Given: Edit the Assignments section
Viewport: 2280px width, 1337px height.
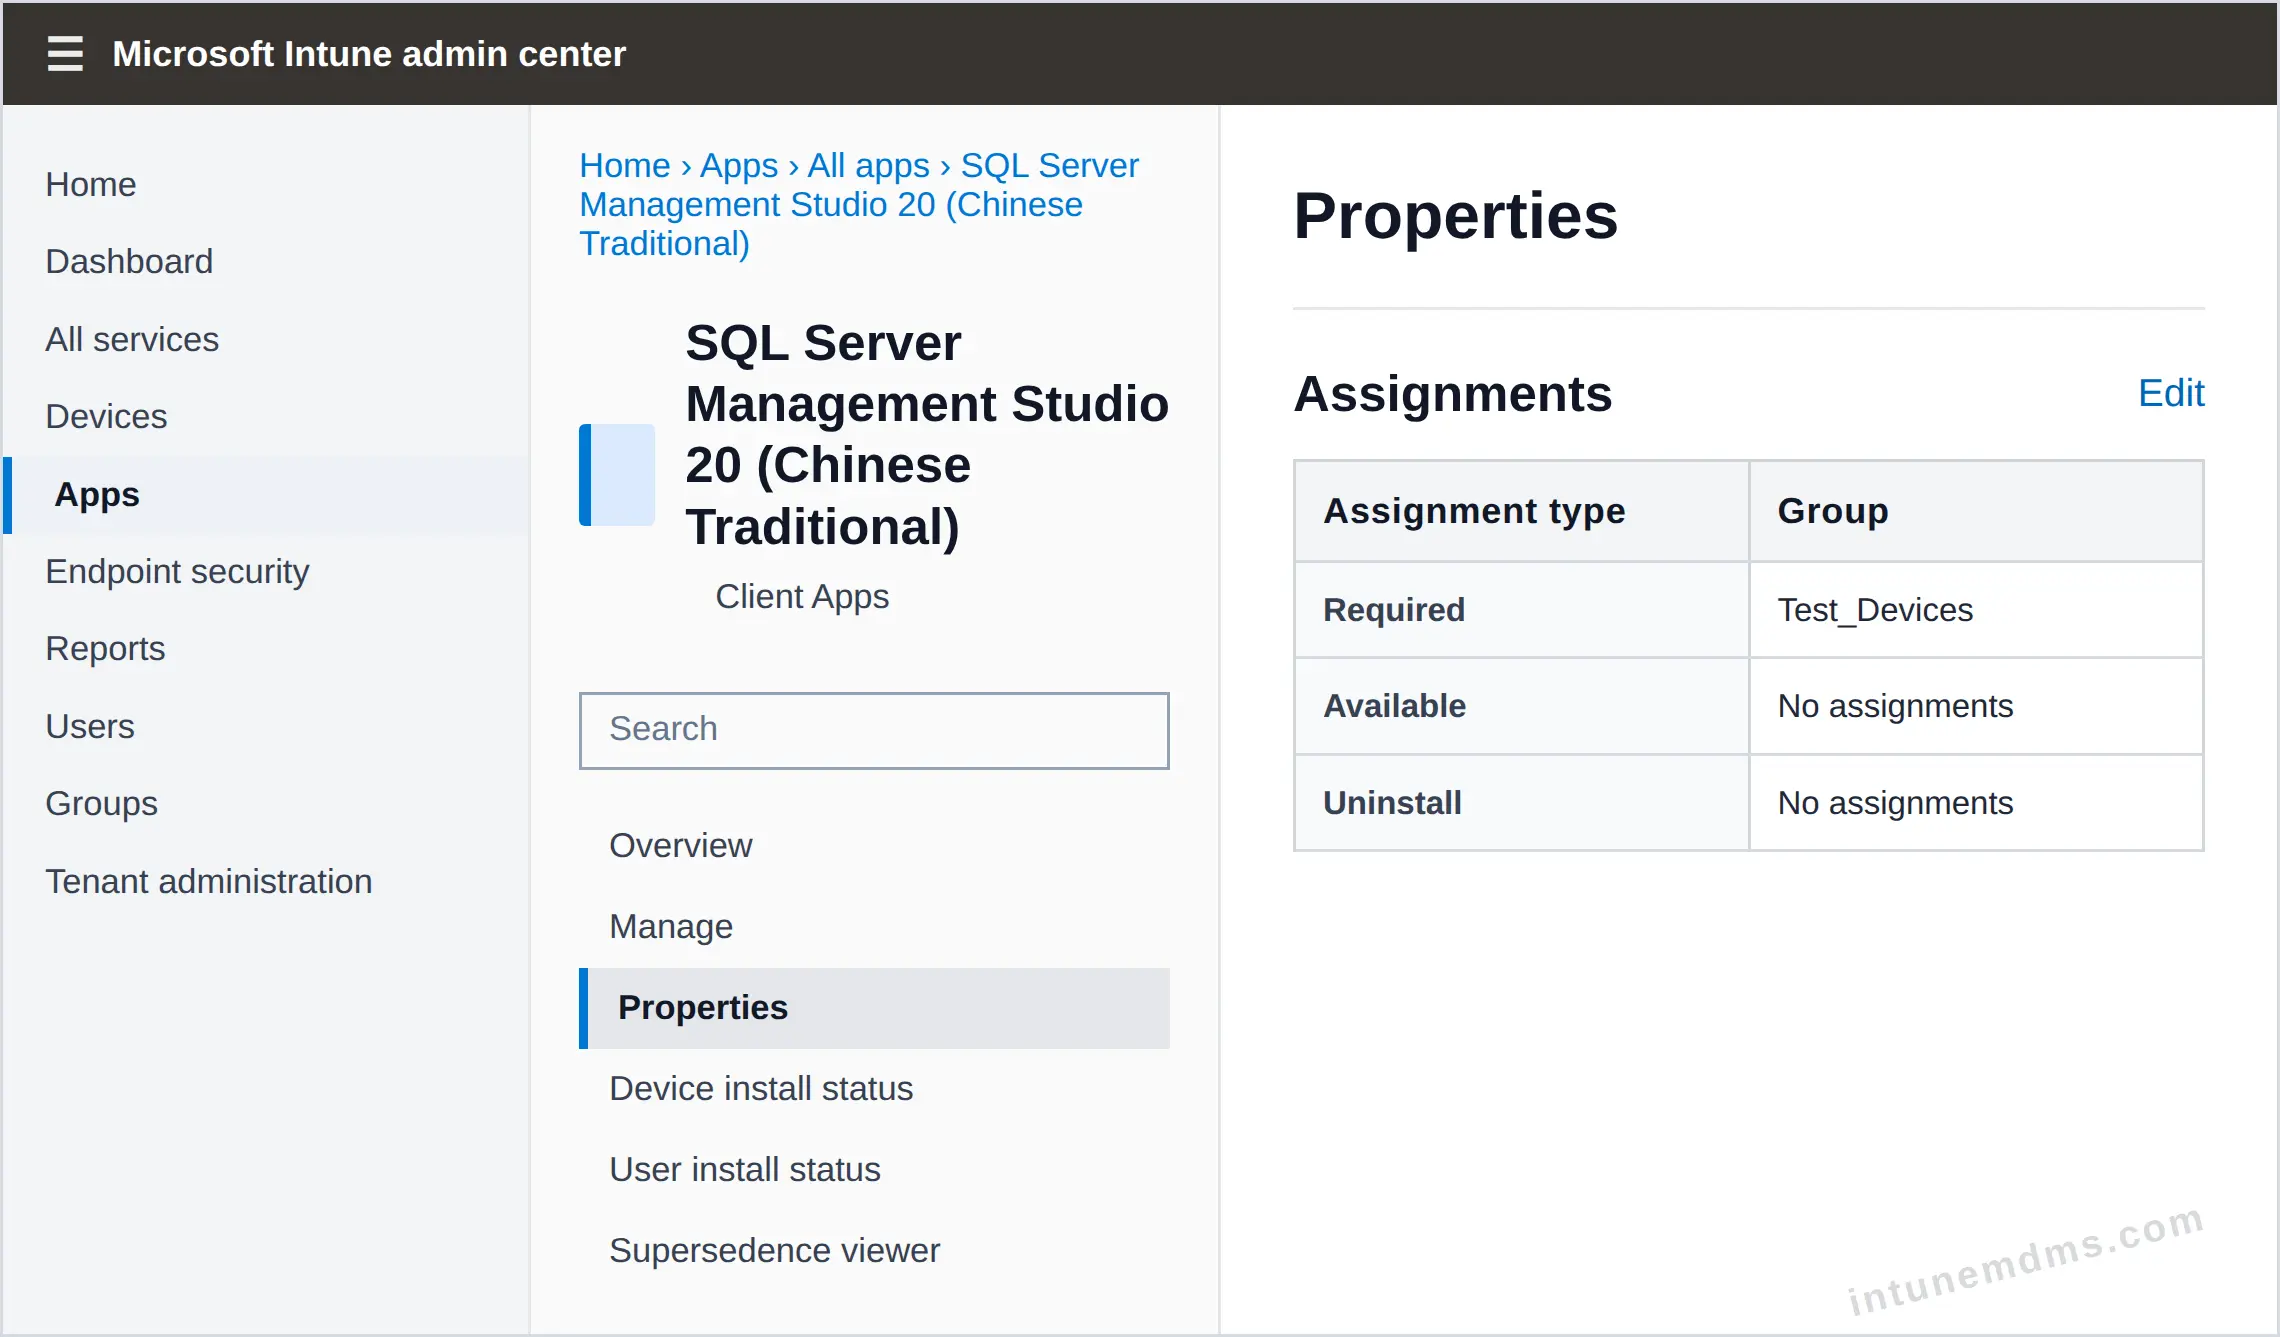Looking at the screenshot, I should click(x=2171, y=393).
